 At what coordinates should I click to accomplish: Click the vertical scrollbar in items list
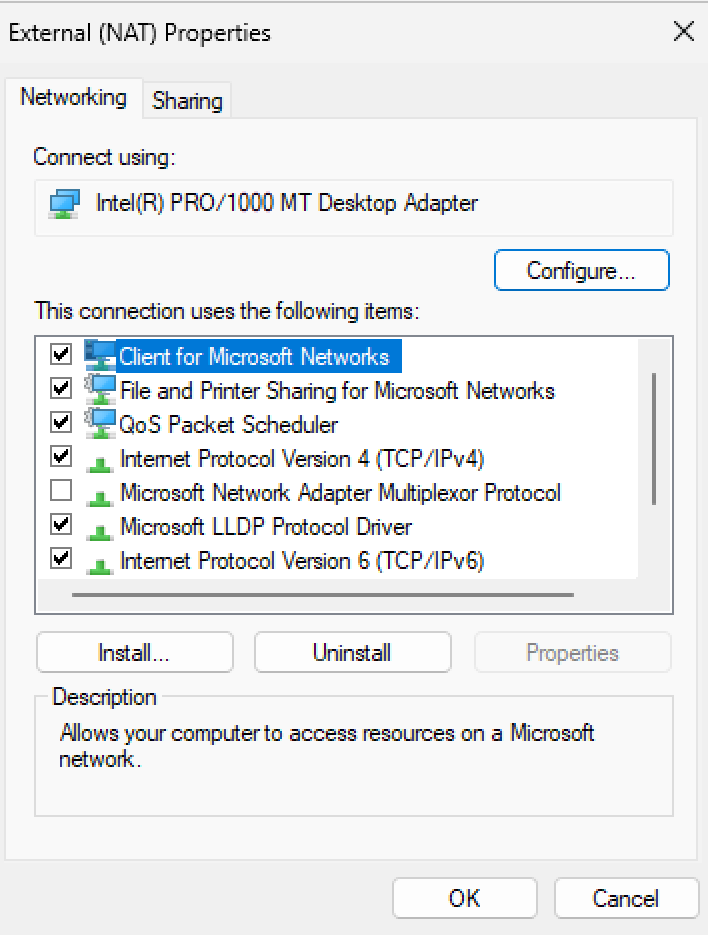click(654, 438)
